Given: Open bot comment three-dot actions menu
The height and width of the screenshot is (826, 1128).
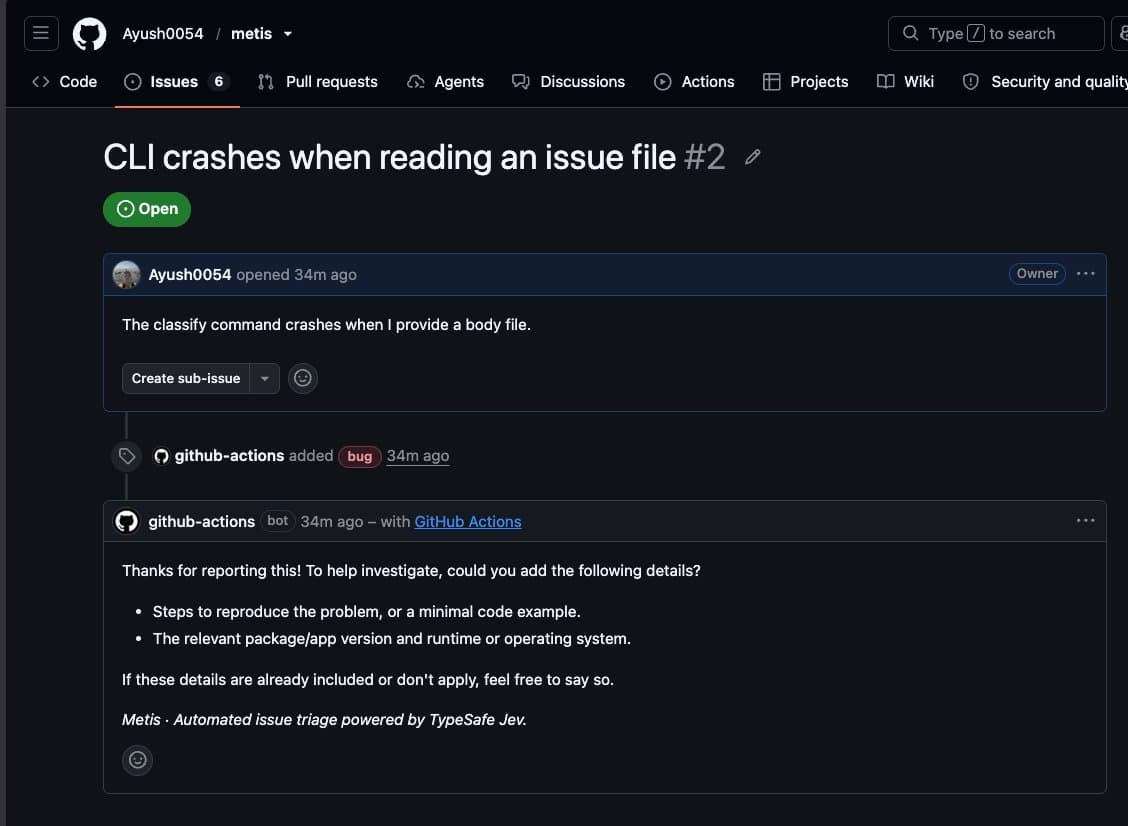Looking at the screenshot, I should click(x=1086, y=520).
